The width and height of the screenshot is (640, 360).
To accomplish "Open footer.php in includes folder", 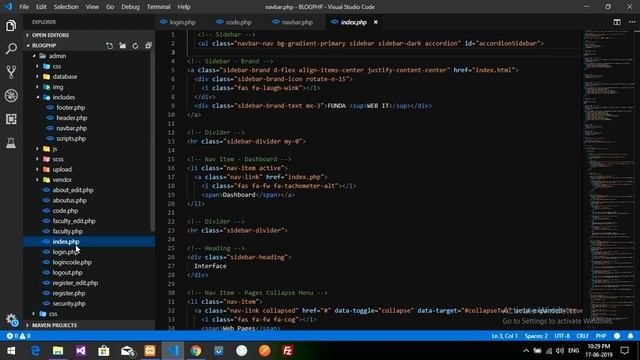I will pyautogui.click(x=71, y=107).
